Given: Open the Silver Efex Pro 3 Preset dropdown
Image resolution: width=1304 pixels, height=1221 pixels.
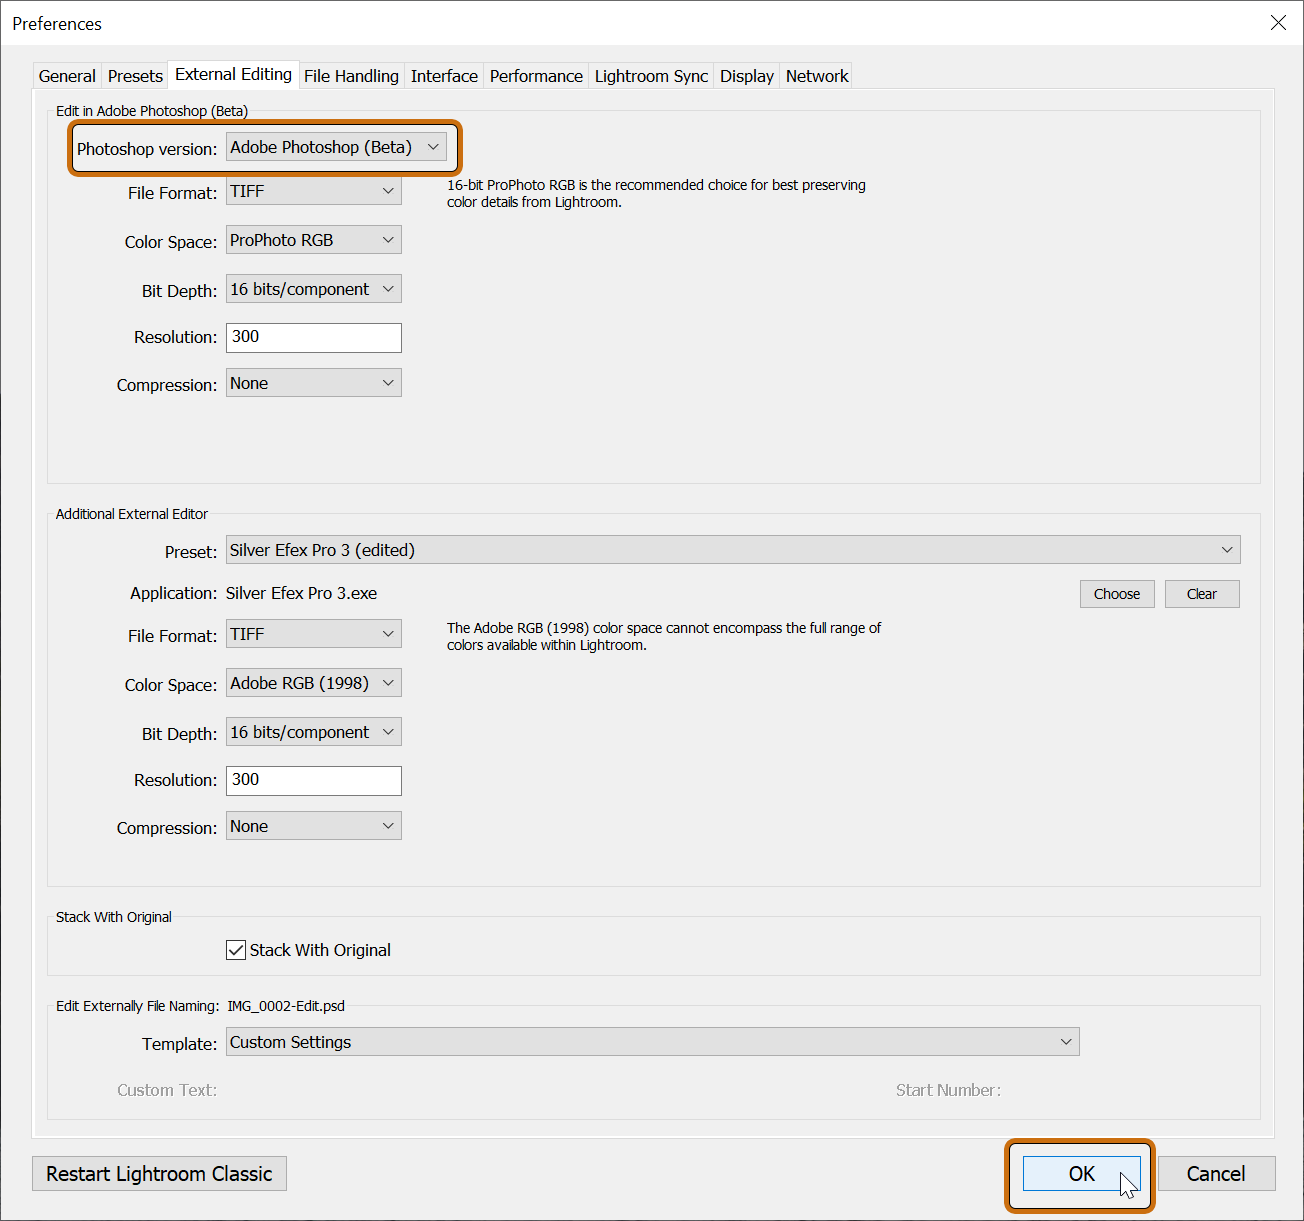Looking at the screenshot, I should pyautogui.click(x=733, y=550).
